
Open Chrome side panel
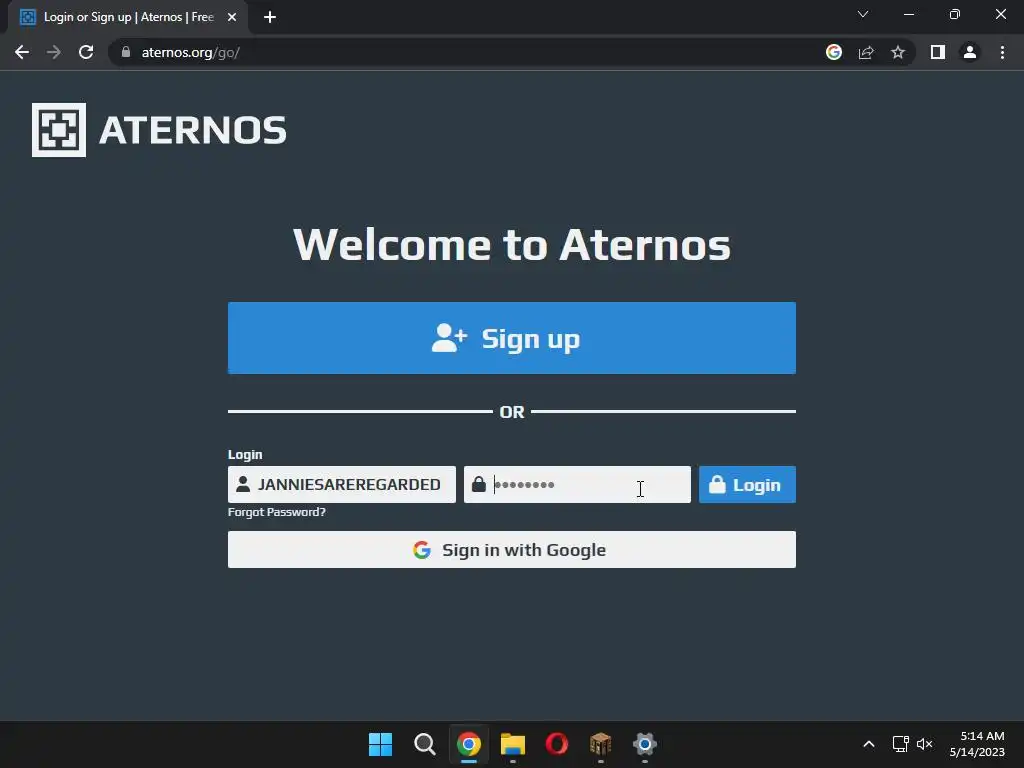coord(938,52)
